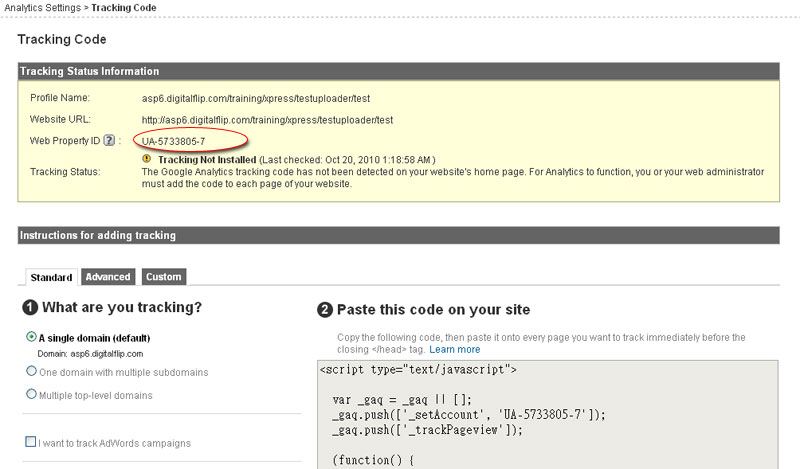Select Multiple top-level domains option
Viewport: 800px width, 469px height.
[31, 394]
